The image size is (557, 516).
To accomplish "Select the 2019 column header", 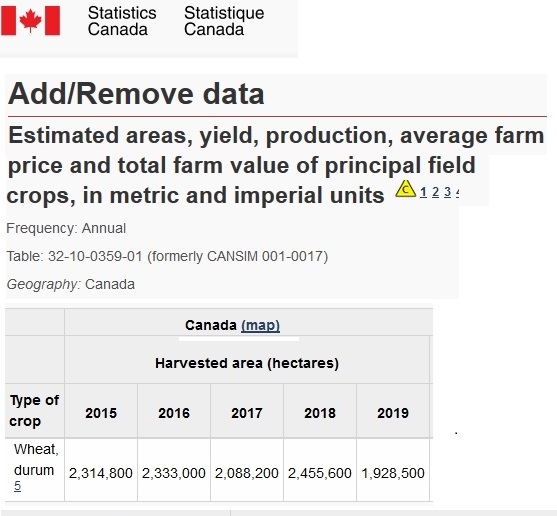I will pyautogui.click(x=393, y=413).
